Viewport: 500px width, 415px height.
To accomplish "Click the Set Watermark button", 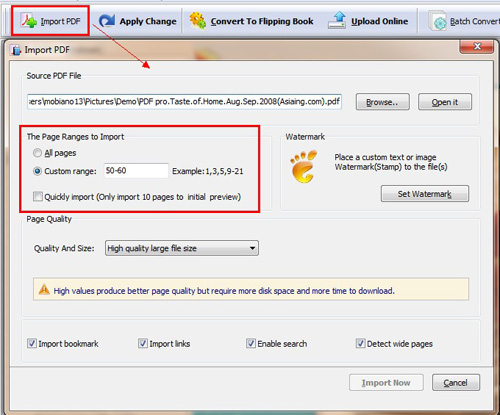I will [425, 194].
